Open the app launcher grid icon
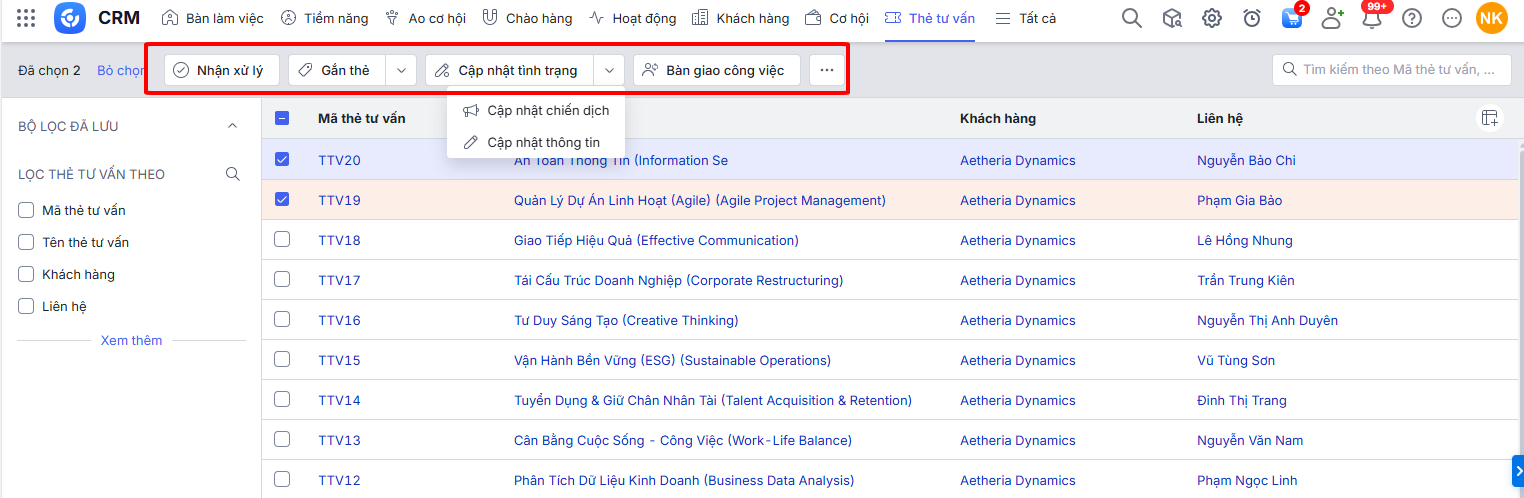 27,18
